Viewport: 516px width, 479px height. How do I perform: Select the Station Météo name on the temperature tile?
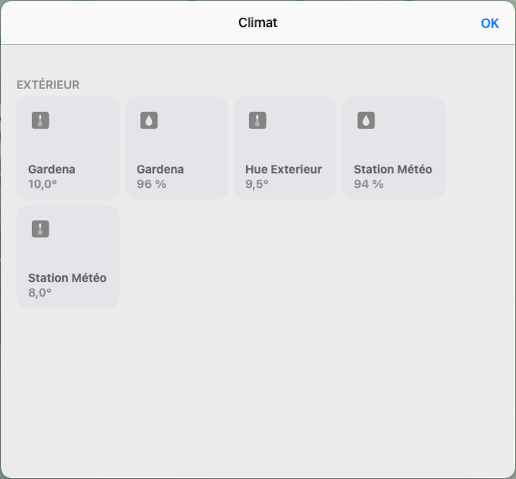[x=67, y=278]
